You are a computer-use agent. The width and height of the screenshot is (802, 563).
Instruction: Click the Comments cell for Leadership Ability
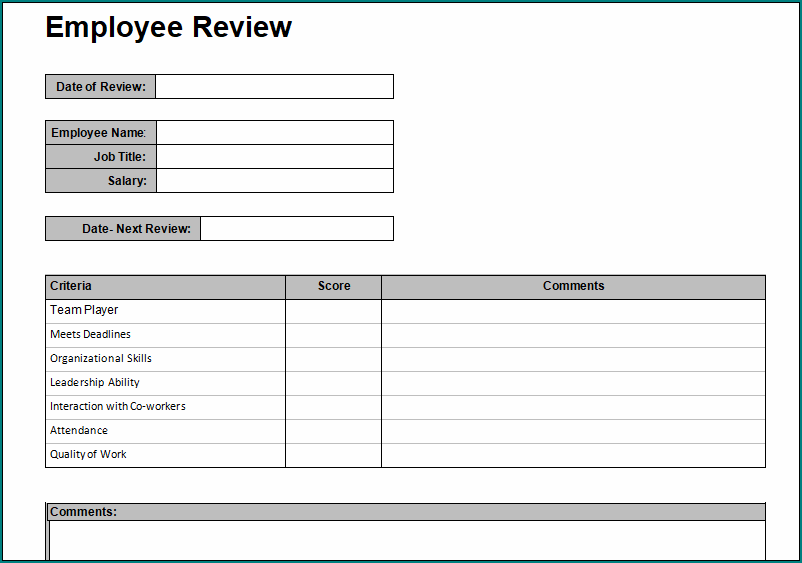(x=573, y=384)
